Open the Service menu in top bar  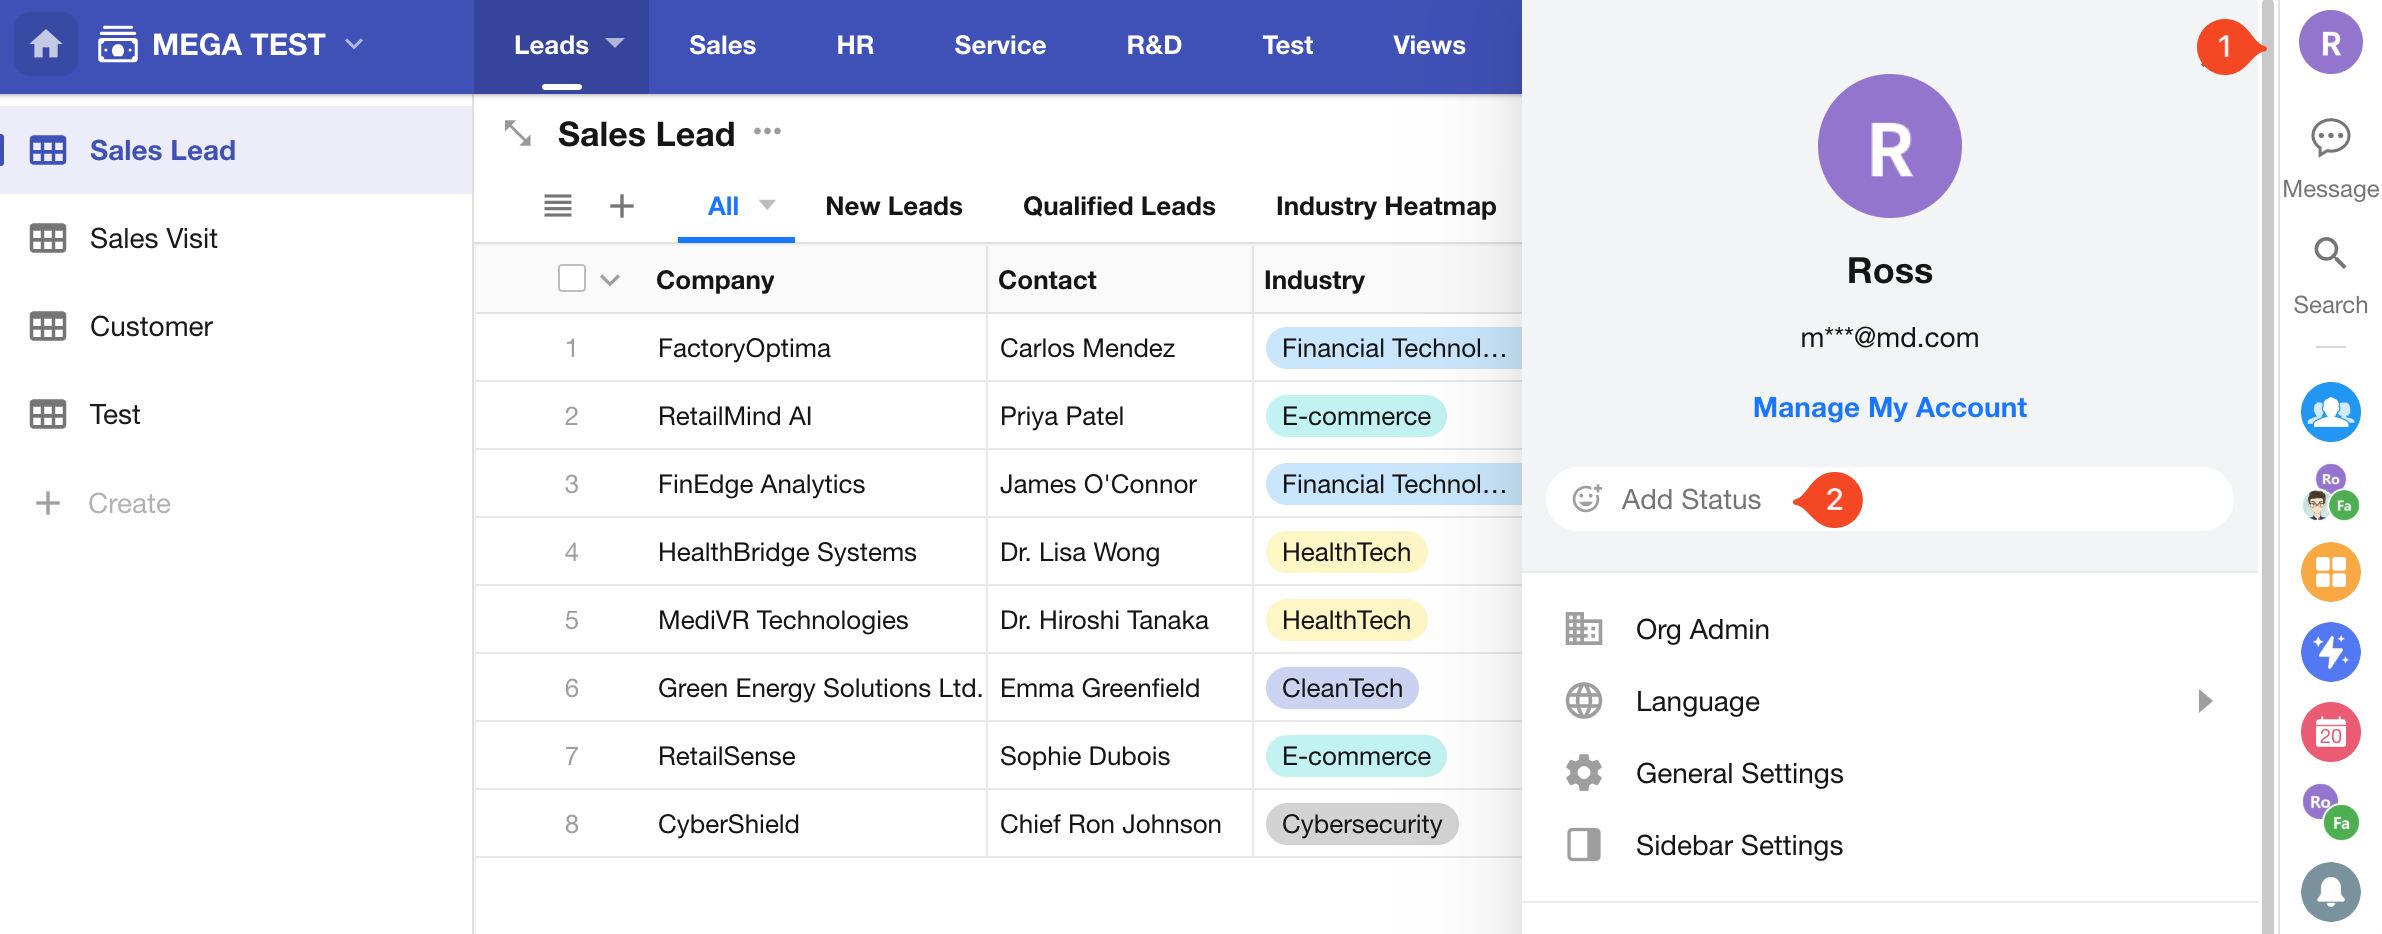(x=999, y=45)
